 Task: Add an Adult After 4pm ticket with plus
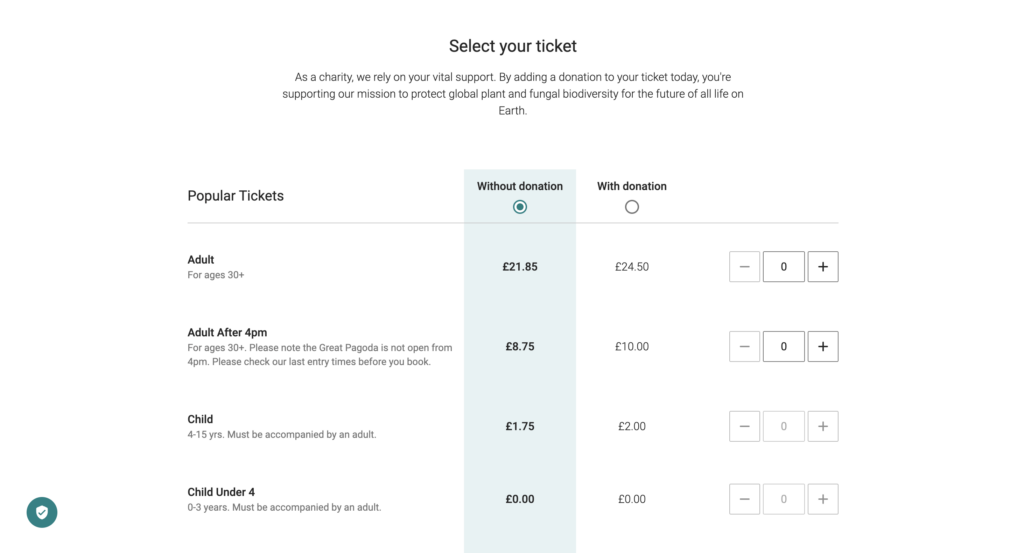(x=823, y=347)
